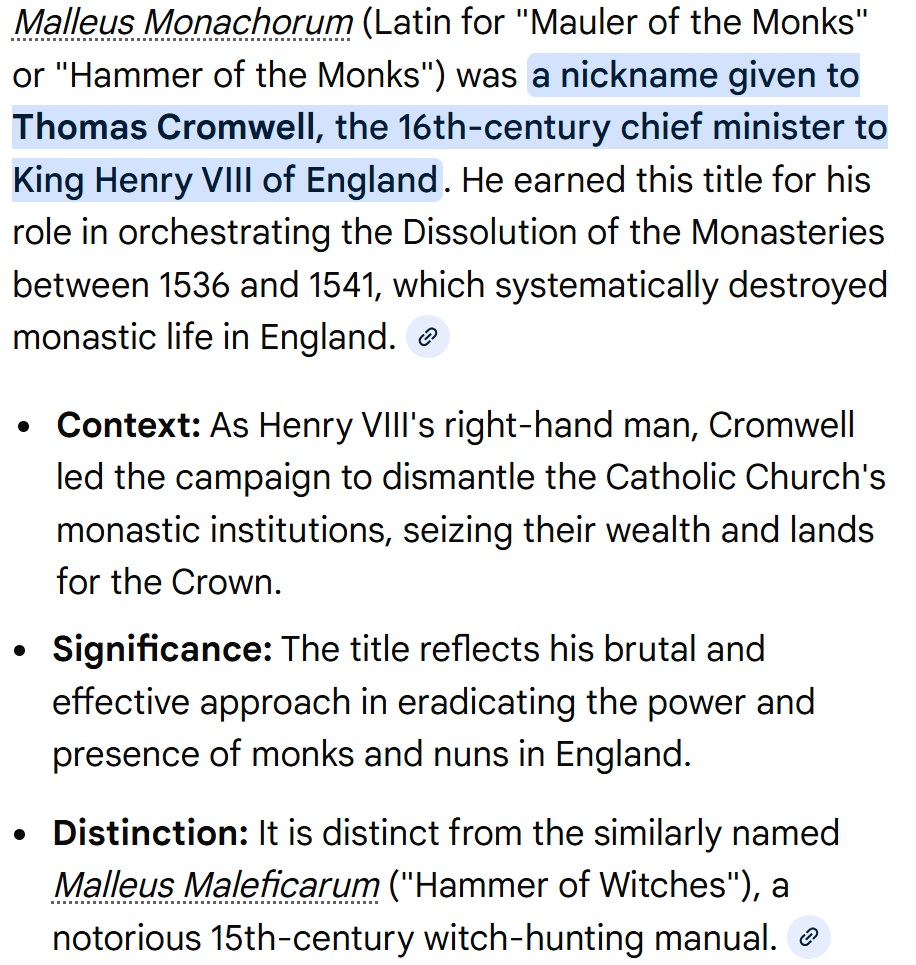Click the bold "Significance:" label

(162, 649)
